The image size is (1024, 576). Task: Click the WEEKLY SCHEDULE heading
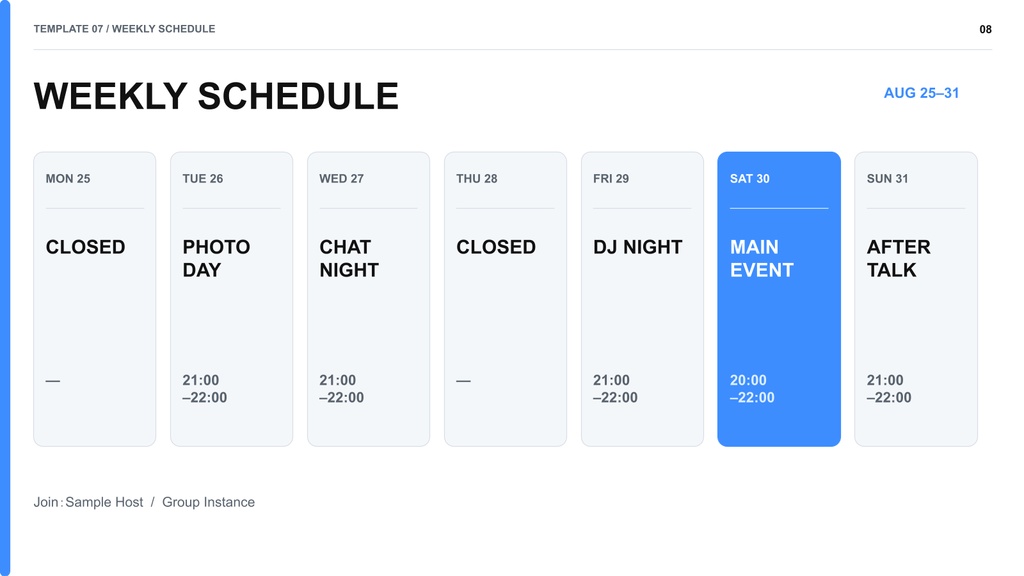click(216, 96)
